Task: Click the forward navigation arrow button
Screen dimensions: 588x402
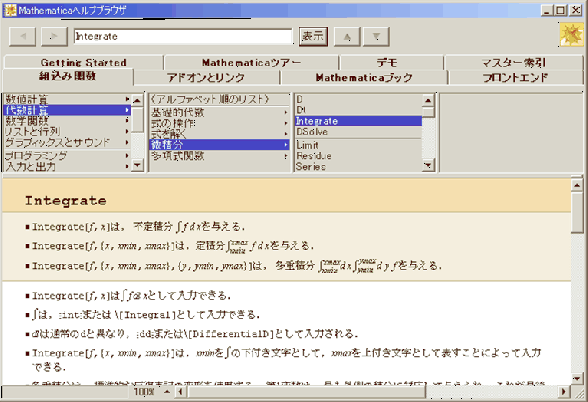Action: (x=54, y=36)
